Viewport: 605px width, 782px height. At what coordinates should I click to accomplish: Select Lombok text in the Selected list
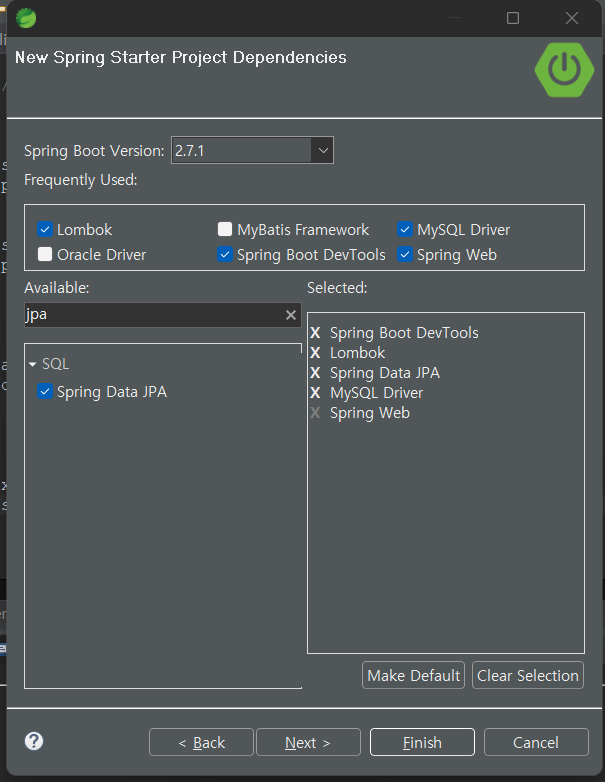click(x=358, y=353)
